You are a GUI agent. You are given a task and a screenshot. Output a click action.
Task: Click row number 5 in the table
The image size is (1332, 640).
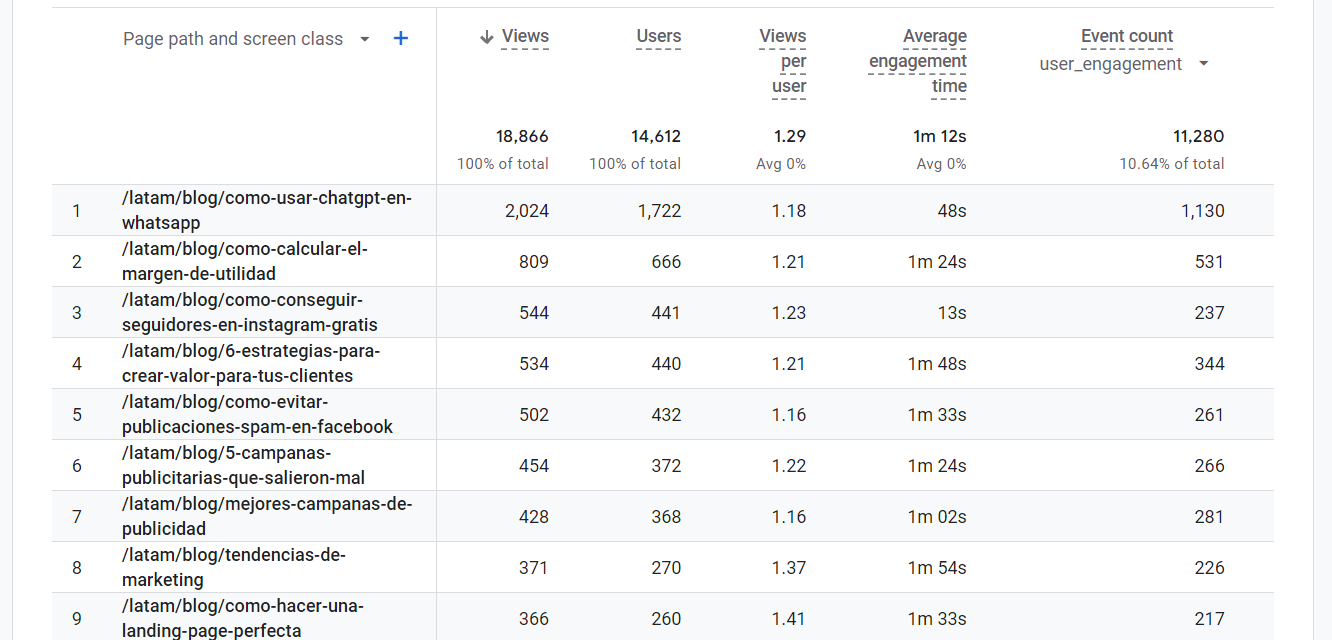77,414
